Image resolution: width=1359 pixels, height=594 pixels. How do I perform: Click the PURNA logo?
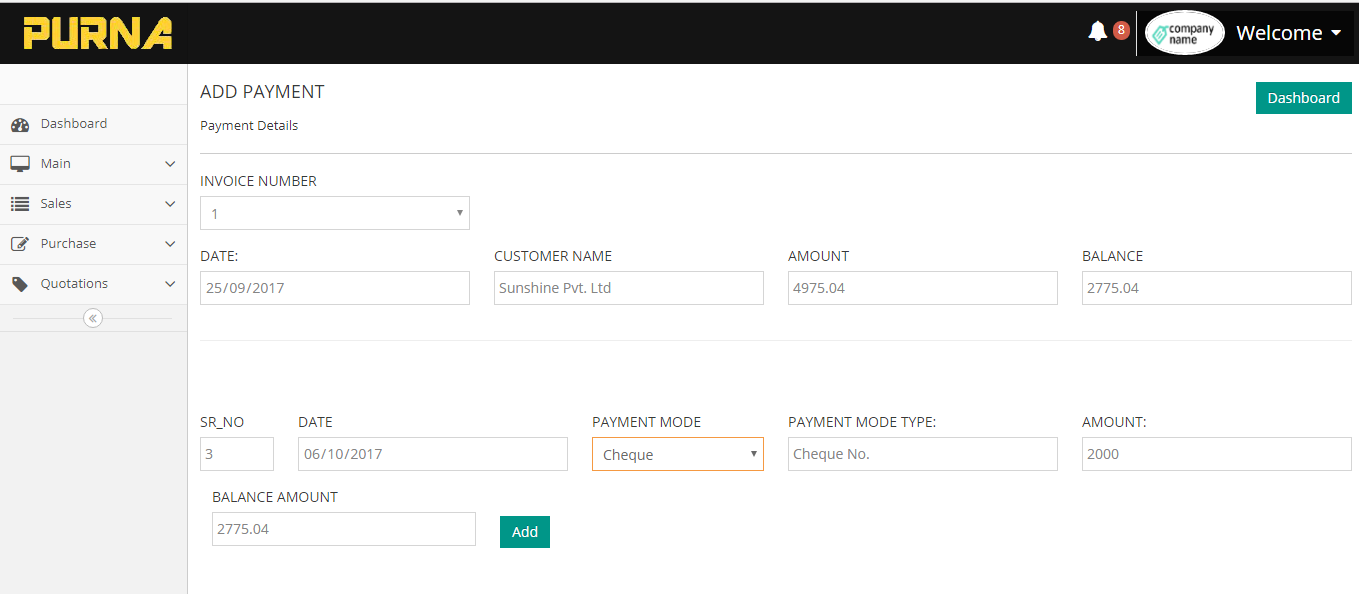pyautogui.click(x=98, y=33)
